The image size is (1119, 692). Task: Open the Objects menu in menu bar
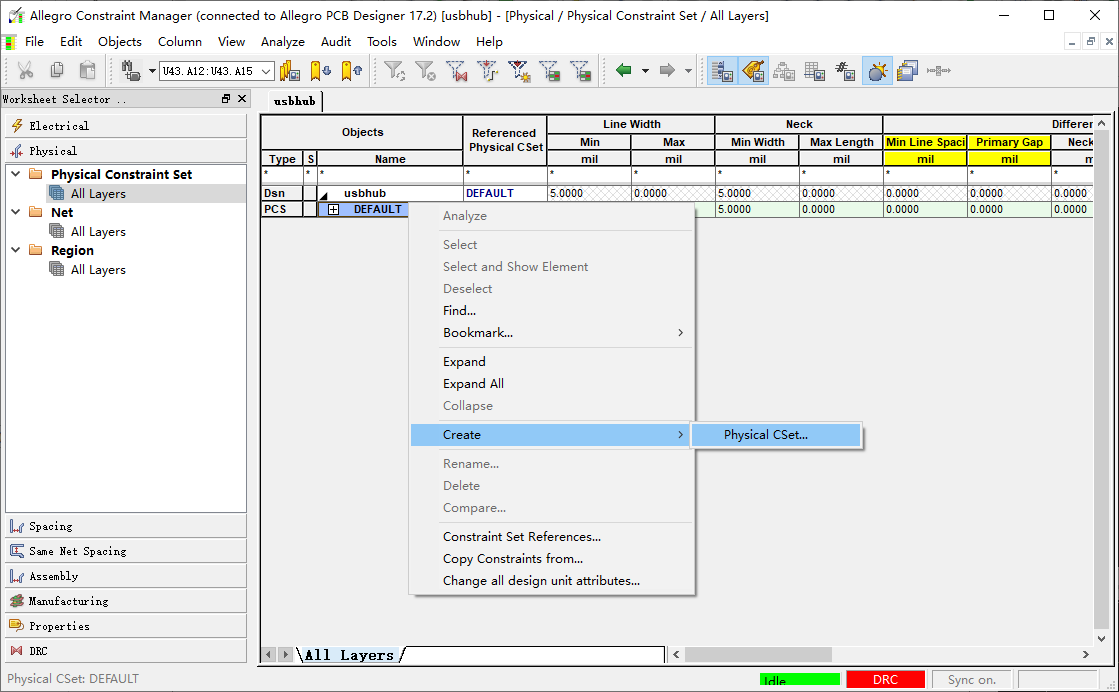tap(120, 42)
